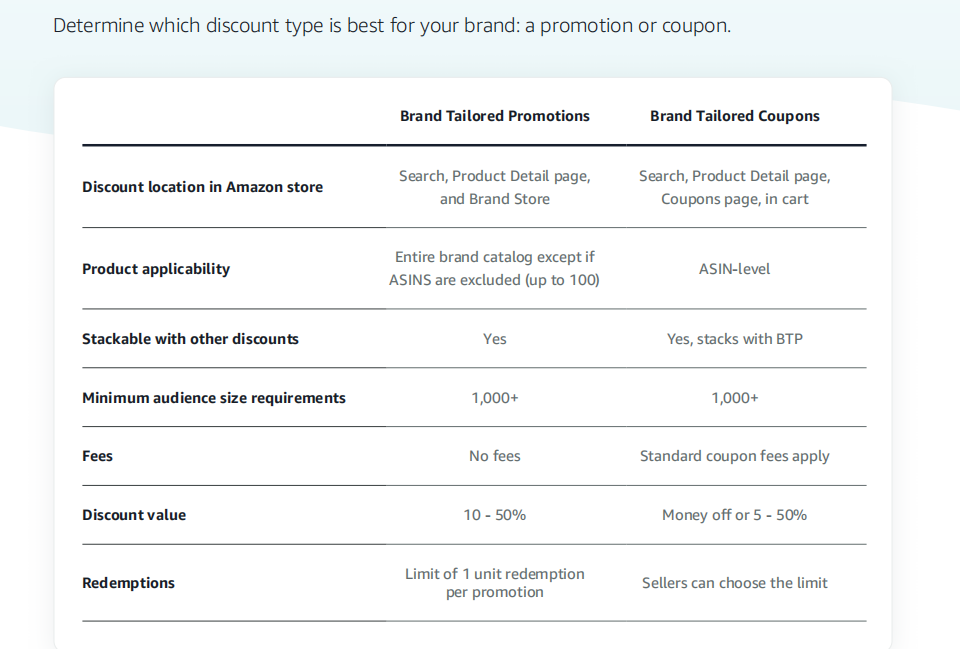The image size is (960, 649).
Task: Click the 'Determine which discount type' heading
Action: pos(392,26)
